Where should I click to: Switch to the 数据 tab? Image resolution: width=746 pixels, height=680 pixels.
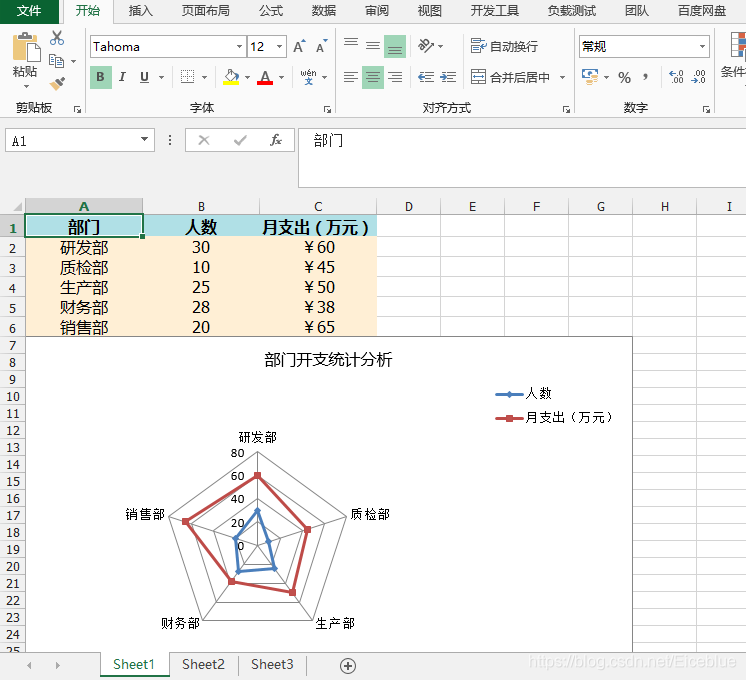click(x=324, y=10)
